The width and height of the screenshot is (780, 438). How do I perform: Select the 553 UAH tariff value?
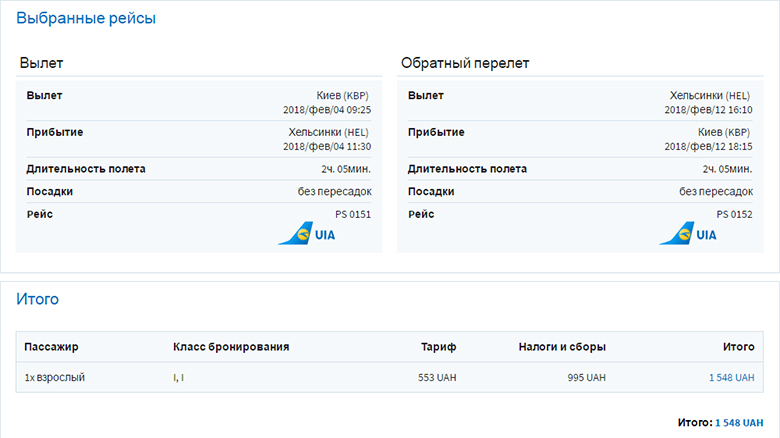[437, 377]
